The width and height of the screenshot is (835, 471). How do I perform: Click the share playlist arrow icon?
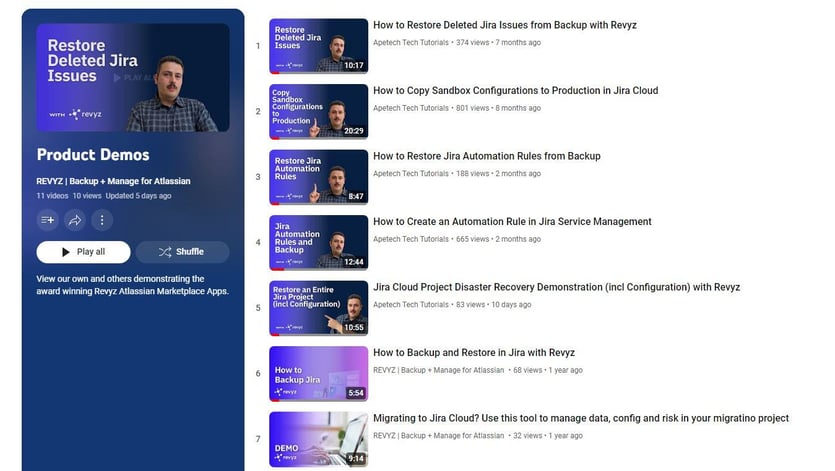(75, 220)
